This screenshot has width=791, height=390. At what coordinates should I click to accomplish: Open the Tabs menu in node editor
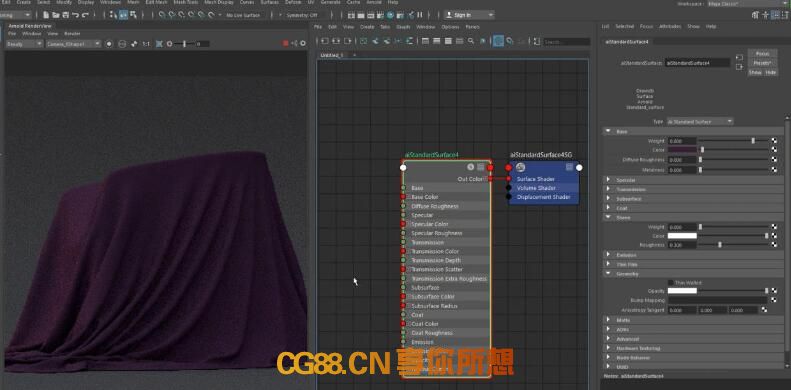click(x=385, y=27)
